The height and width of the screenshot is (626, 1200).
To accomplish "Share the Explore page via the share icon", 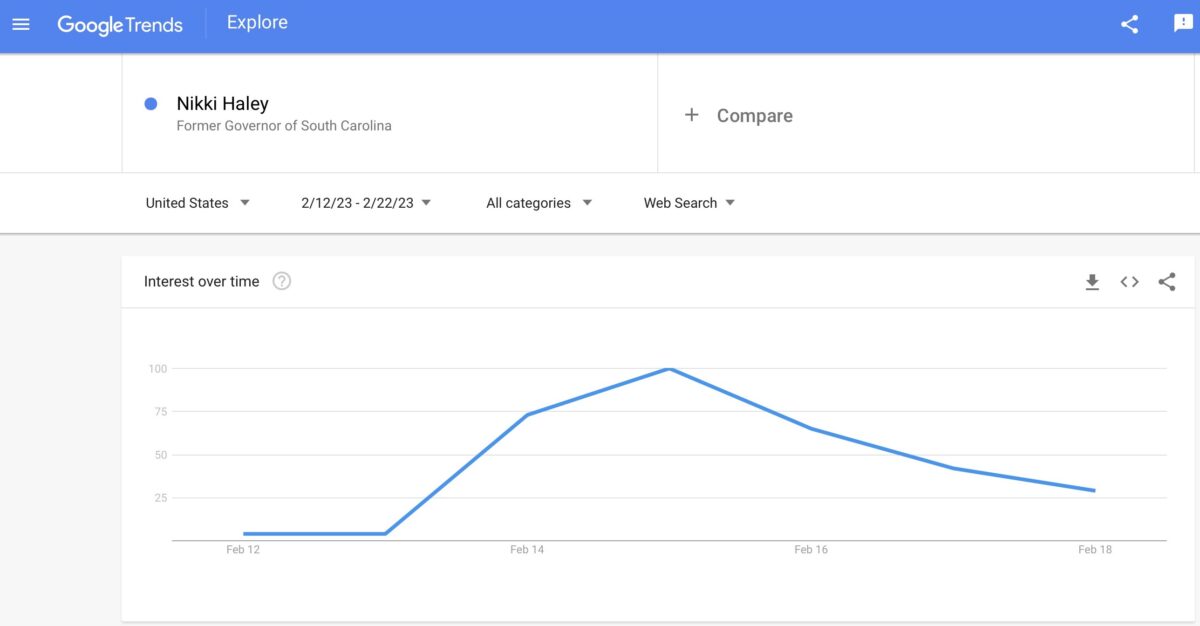I will (x=1129, y=24).
